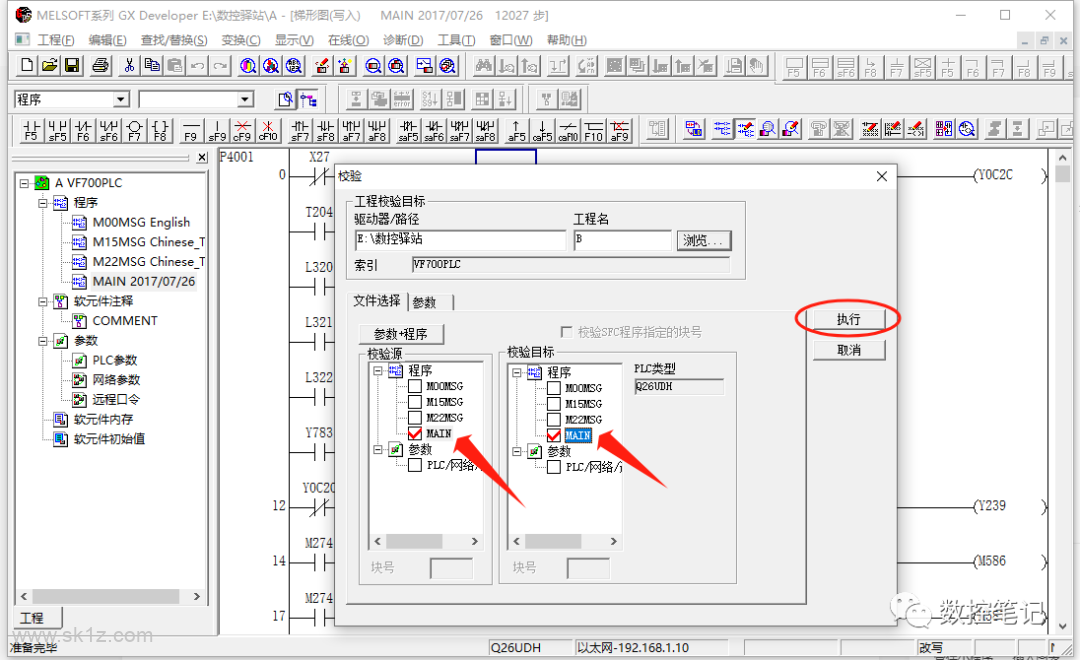
Task: Click the 参数+程序 button
Action: click(401, 334)
